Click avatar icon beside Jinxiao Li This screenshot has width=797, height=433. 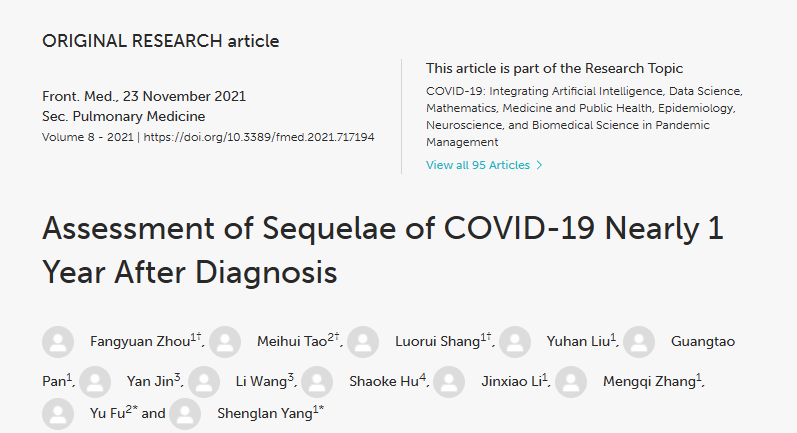click(452, 381)
